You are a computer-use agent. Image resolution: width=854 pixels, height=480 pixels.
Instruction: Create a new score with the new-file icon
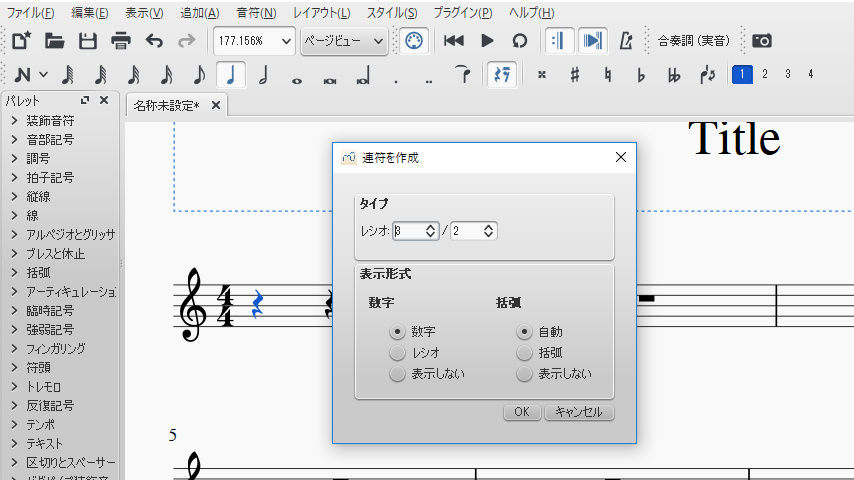21,41
